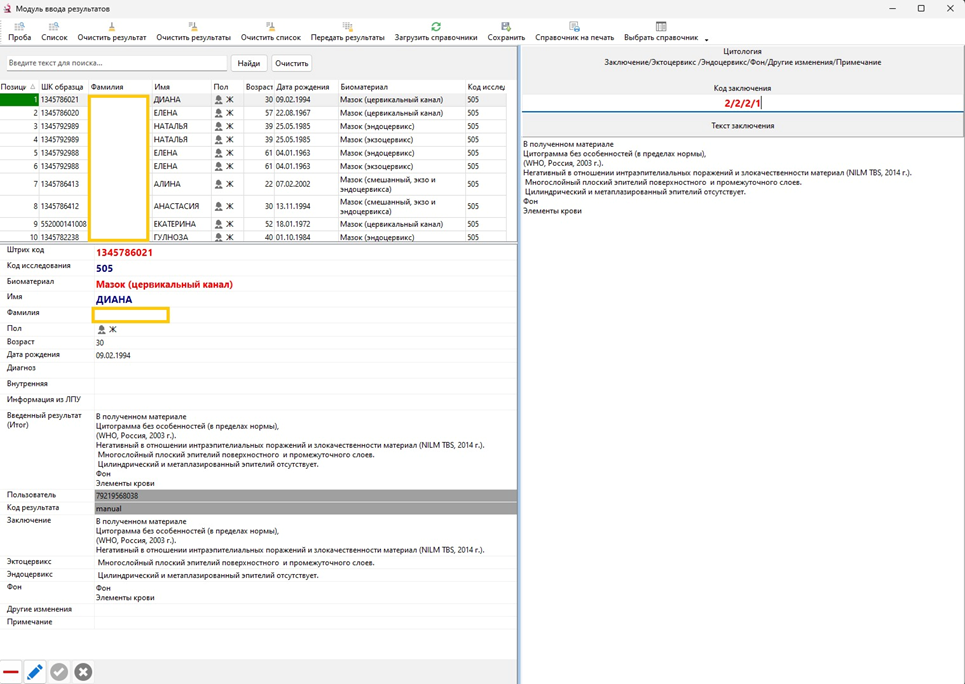Click the Код исследования value 505
Screen dimensions: 965x684
[105, 268]
